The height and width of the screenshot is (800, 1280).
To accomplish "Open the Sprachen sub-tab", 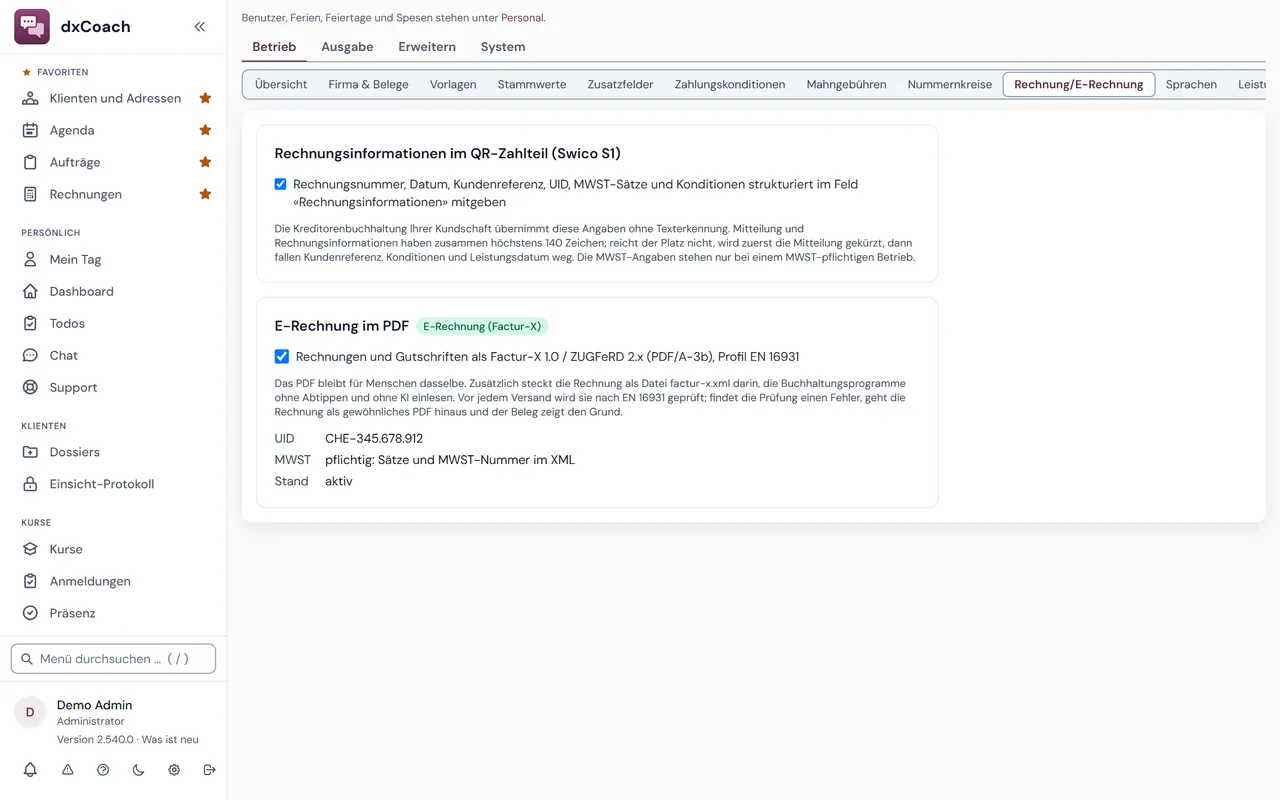I will pyautogui.click(x=1191, y=84).
